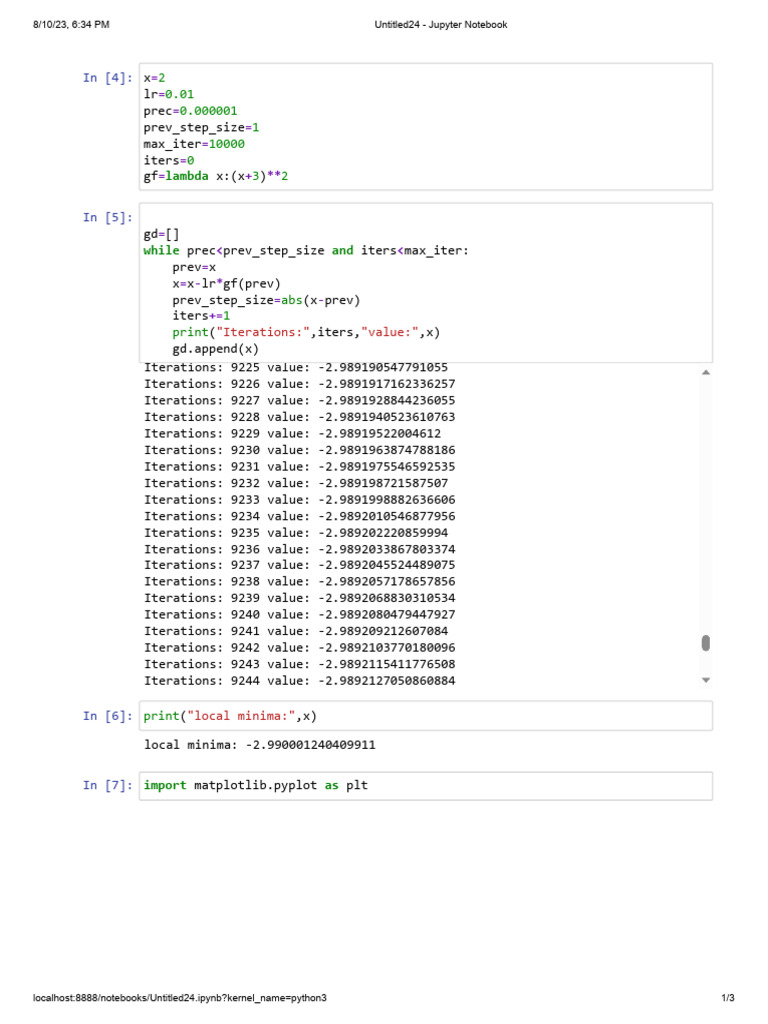
Task: Select the In [5]: prompt label
Action: coord(108,217)
